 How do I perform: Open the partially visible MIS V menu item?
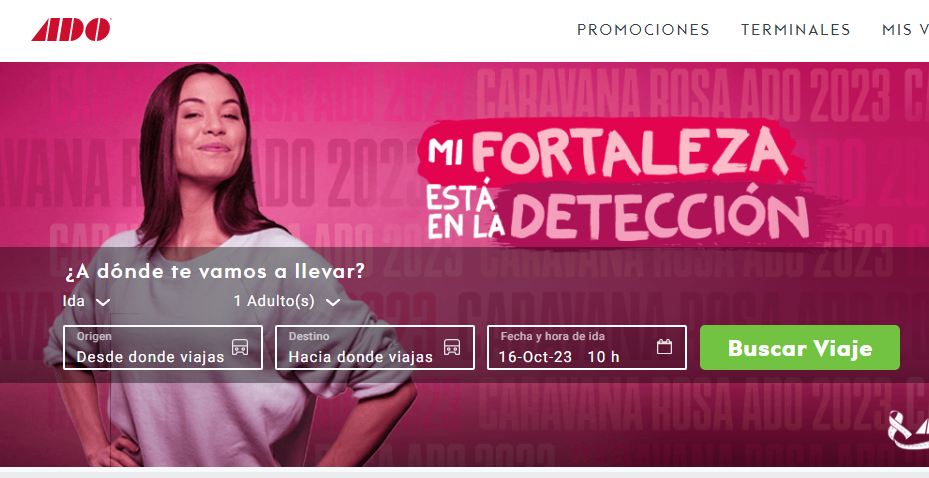tap(905, 30)
